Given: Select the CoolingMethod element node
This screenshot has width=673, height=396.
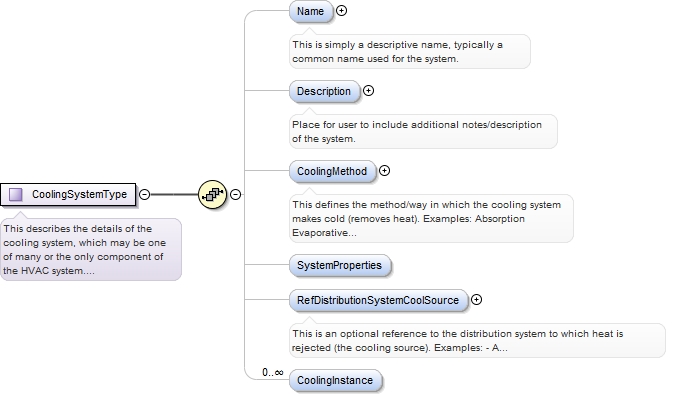Looking at the screenshot, I should (x=332, y=171).
